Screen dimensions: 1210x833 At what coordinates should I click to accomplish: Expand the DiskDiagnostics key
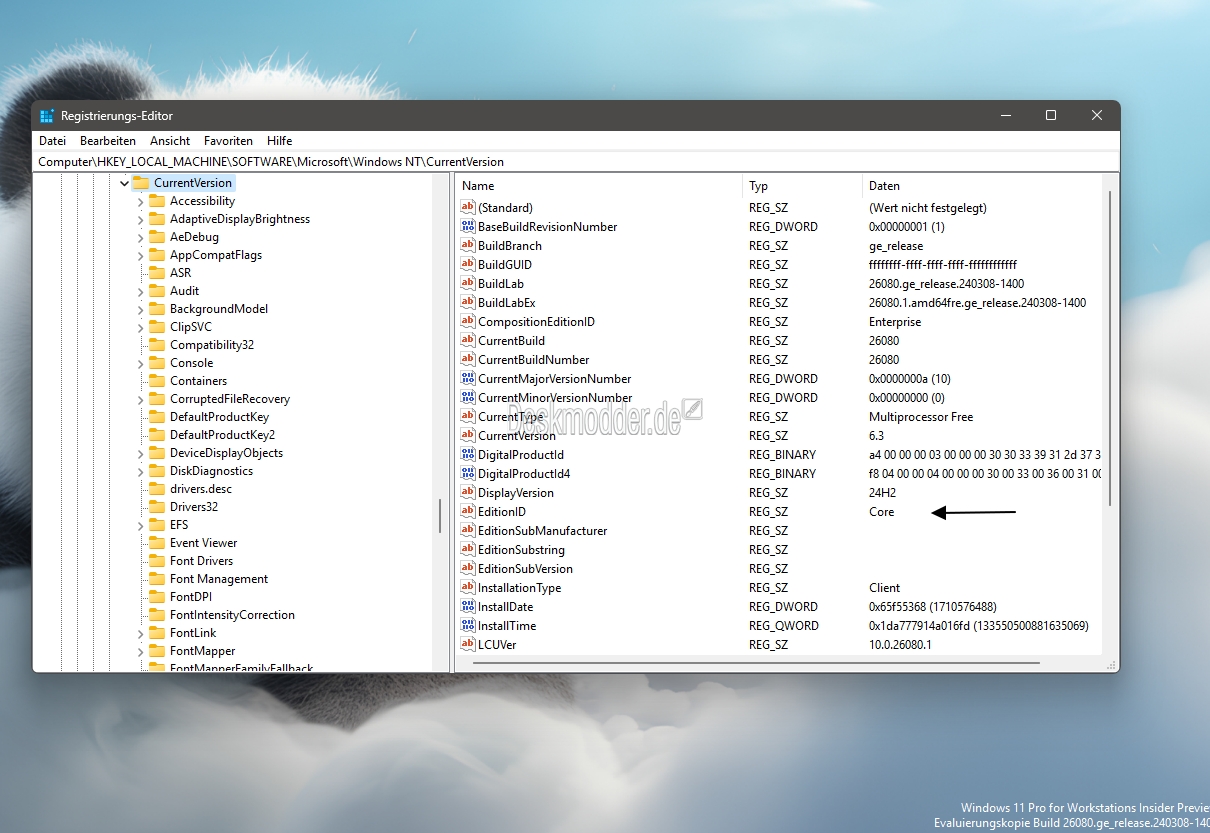(141, 471)
